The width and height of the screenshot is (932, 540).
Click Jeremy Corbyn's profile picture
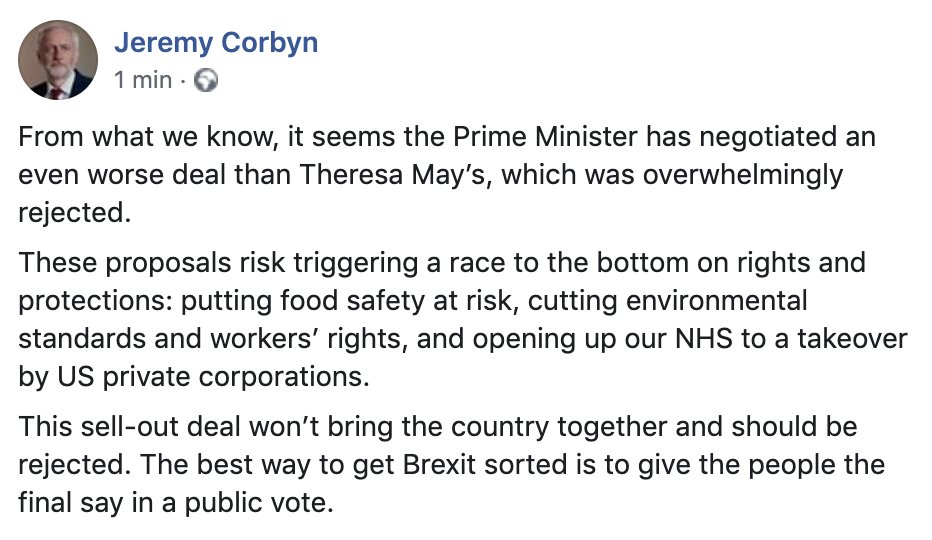click(x=58, y=60)
